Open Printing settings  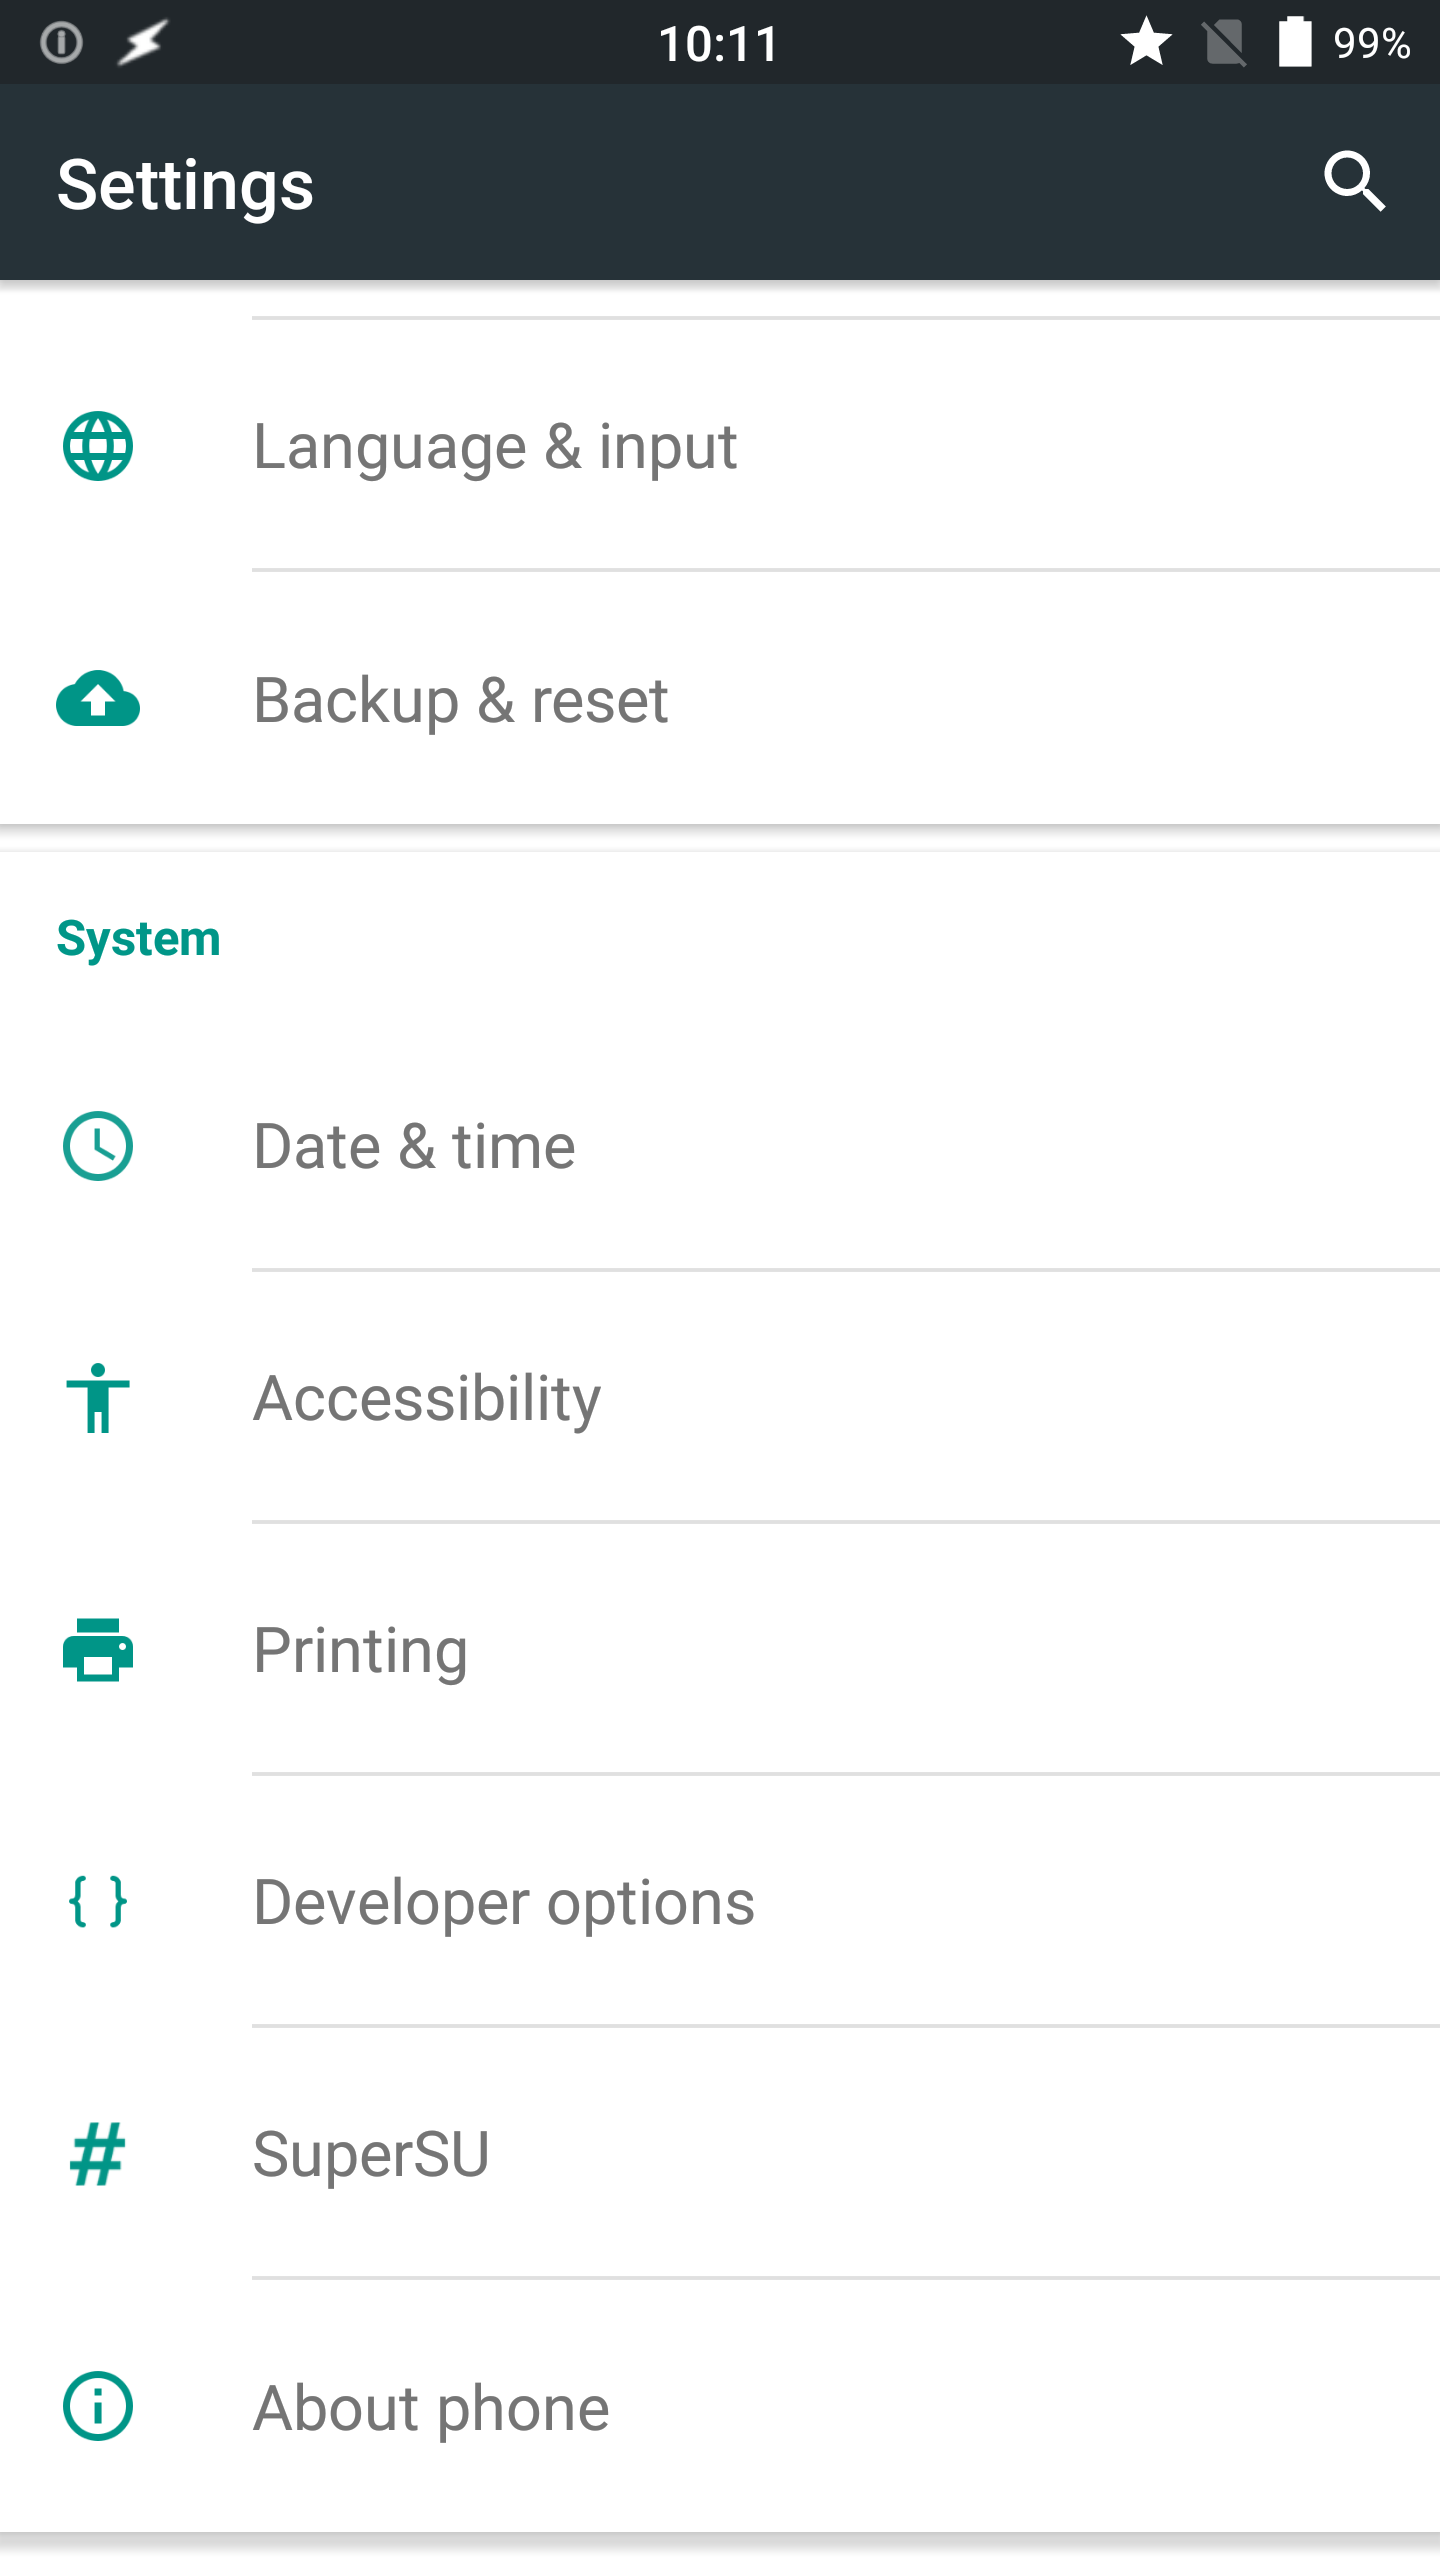pyautogui.click(x=720, y=1650)
